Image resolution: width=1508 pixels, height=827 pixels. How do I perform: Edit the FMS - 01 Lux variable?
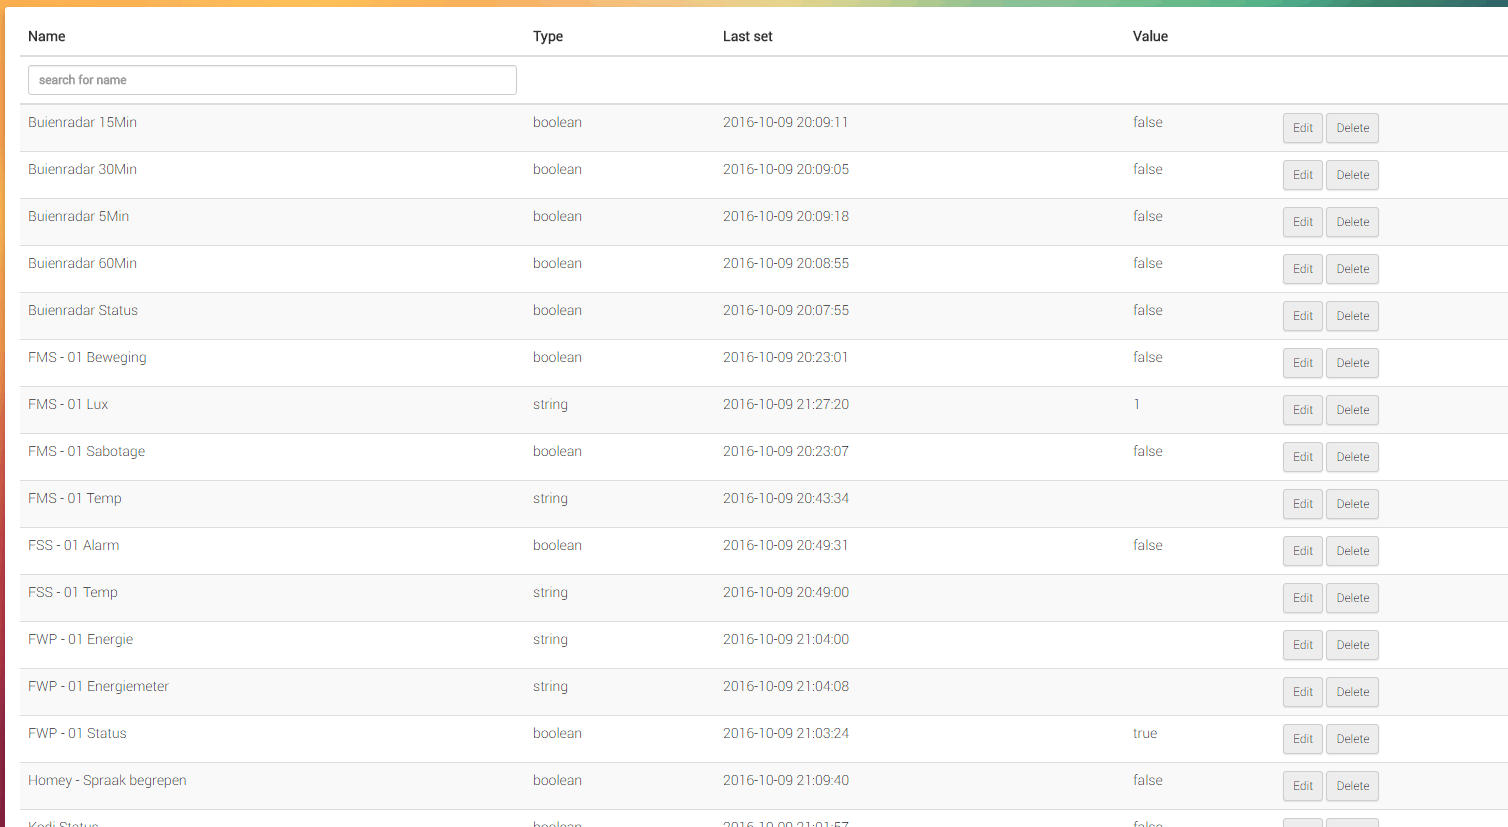point(1303,410)
